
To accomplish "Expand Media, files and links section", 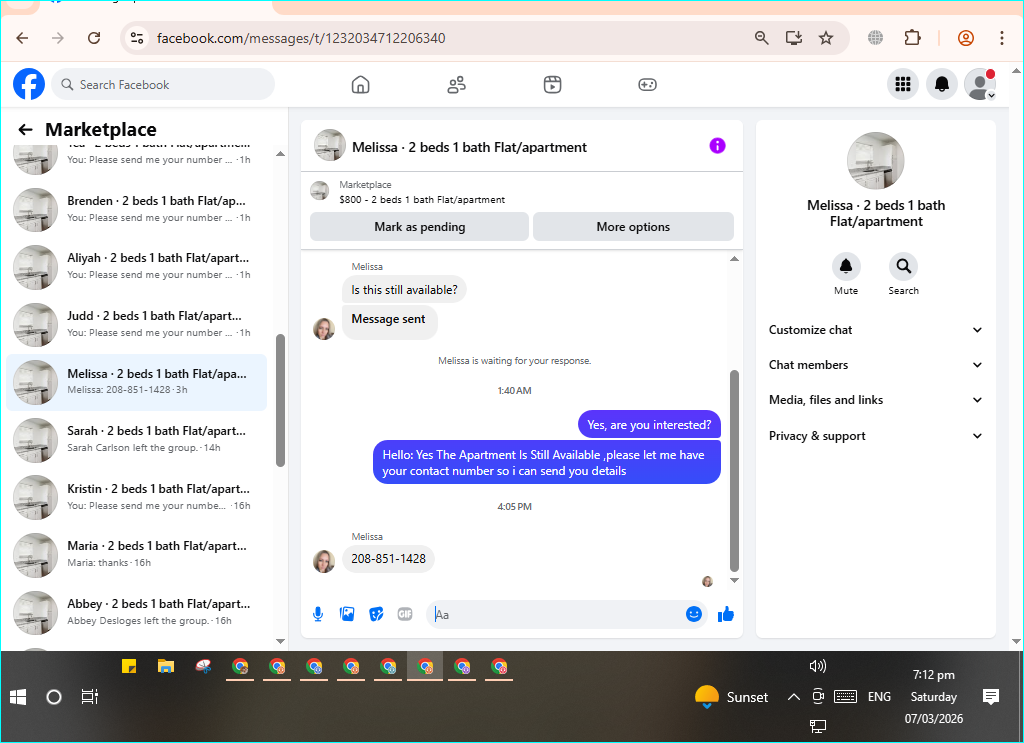I will tap(875, 400).
